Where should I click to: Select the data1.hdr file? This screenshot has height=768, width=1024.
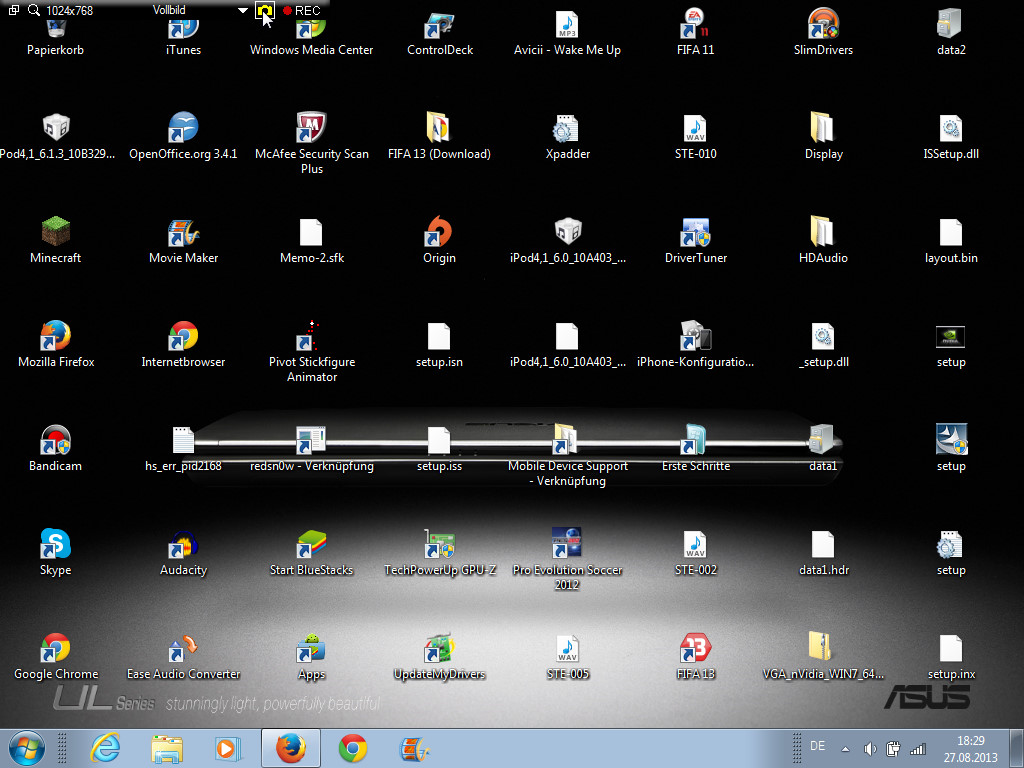click(824, 552)
